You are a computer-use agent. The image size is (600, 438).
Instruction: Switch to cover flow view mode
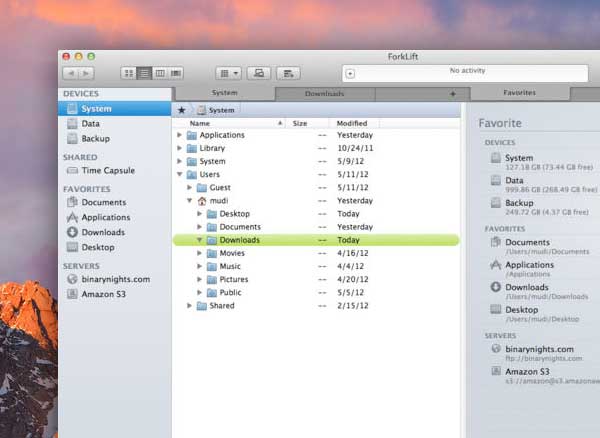[x=176, y=73]
